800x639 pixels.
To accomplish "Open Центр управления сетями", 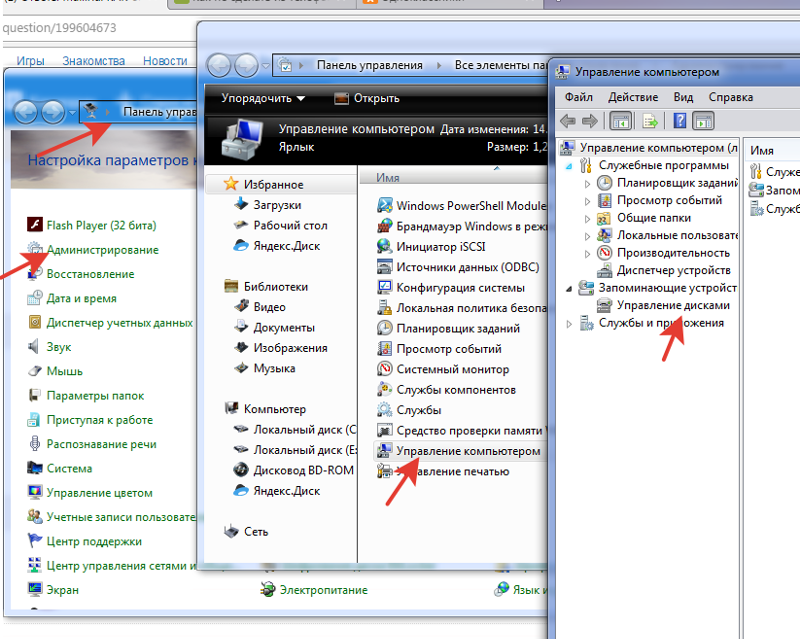I will 121,566.
